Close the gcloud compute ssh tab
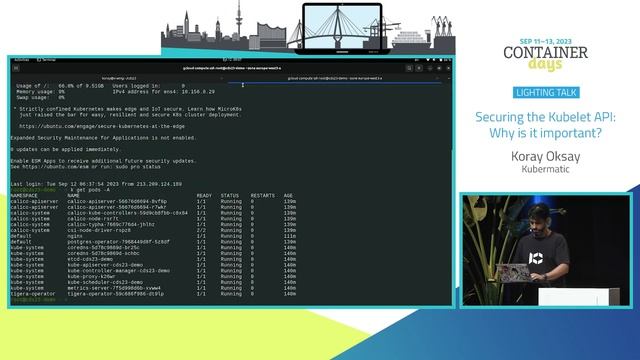The image size is (640, 360). [x=437, y=78]
